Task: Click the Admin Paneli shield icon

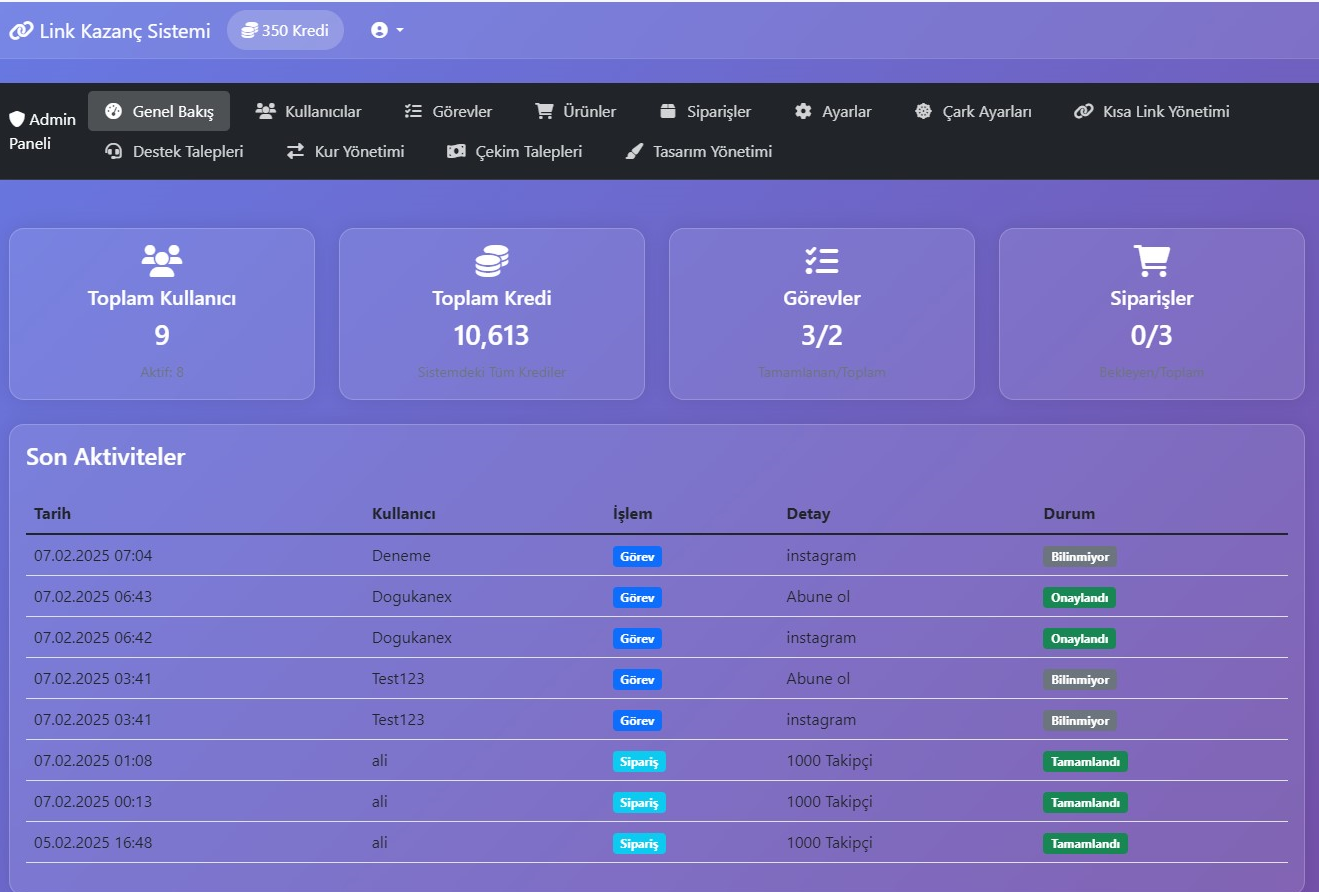Action: (x=16, y=119)
